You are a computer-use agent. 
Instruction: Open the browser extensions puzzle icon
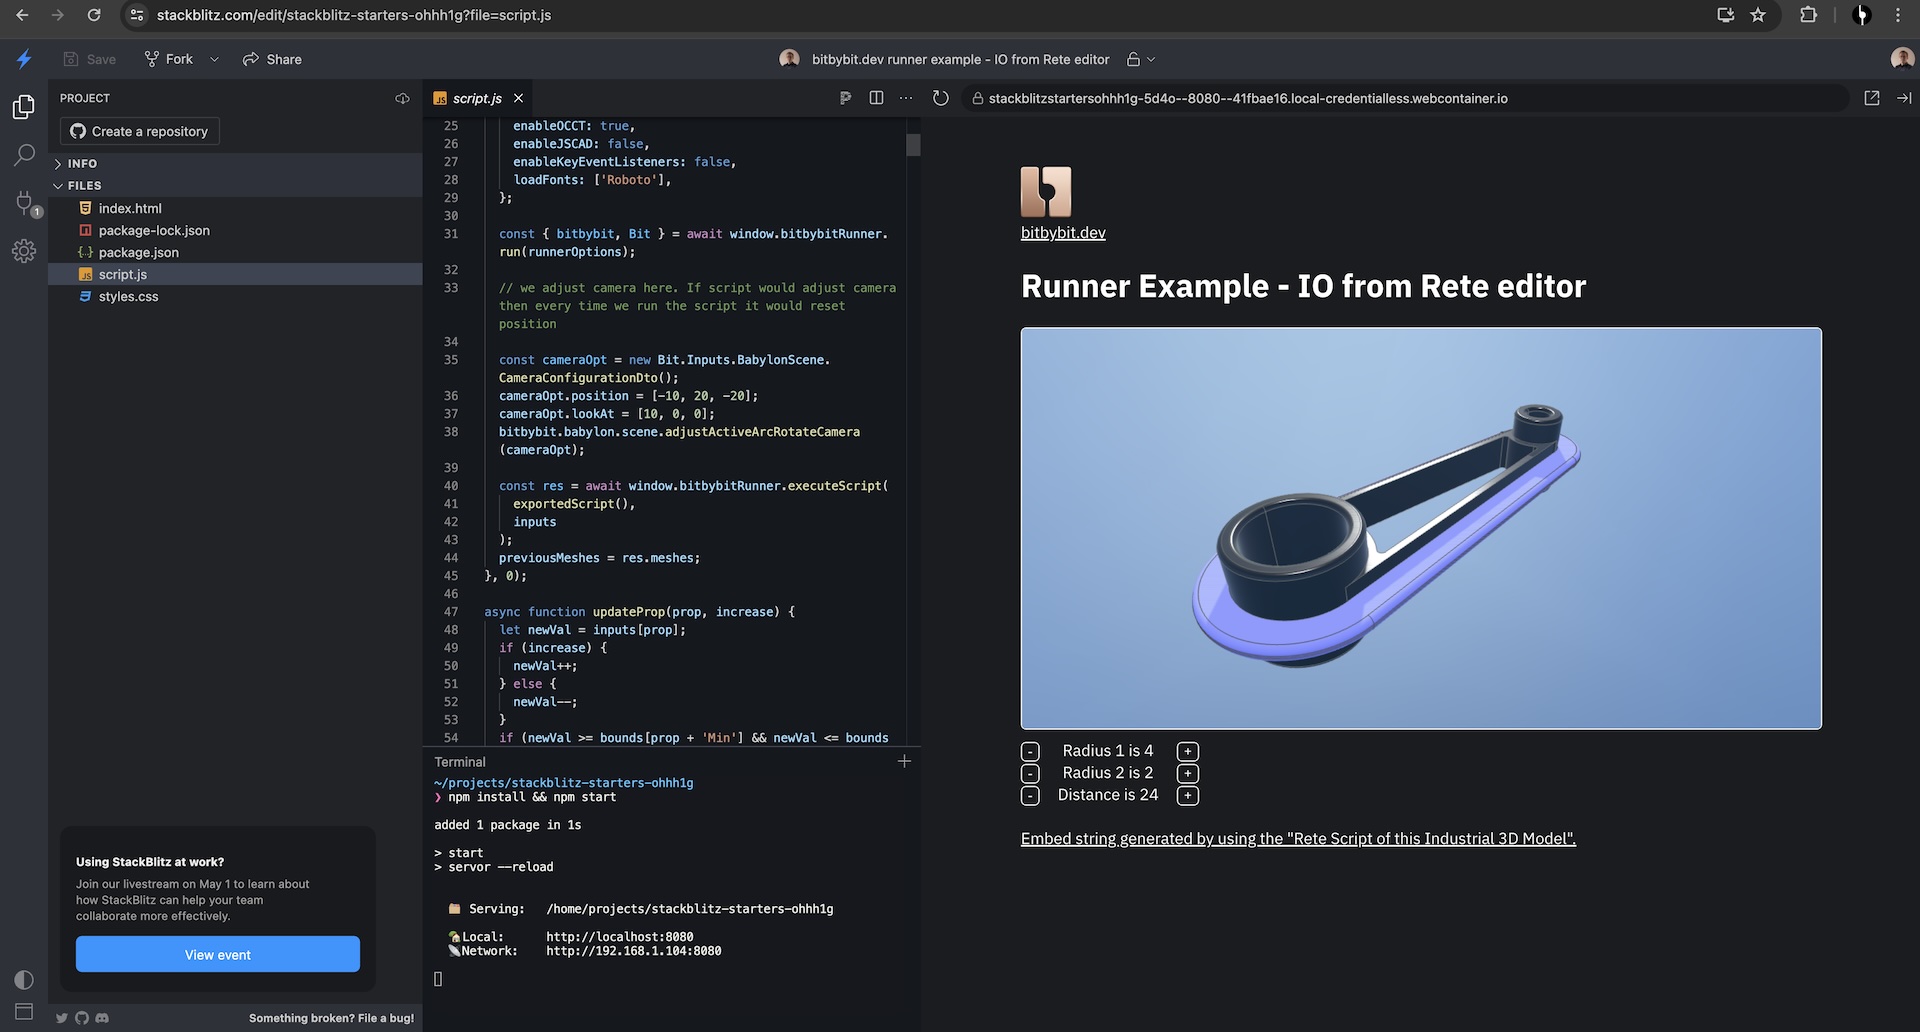1808,15
